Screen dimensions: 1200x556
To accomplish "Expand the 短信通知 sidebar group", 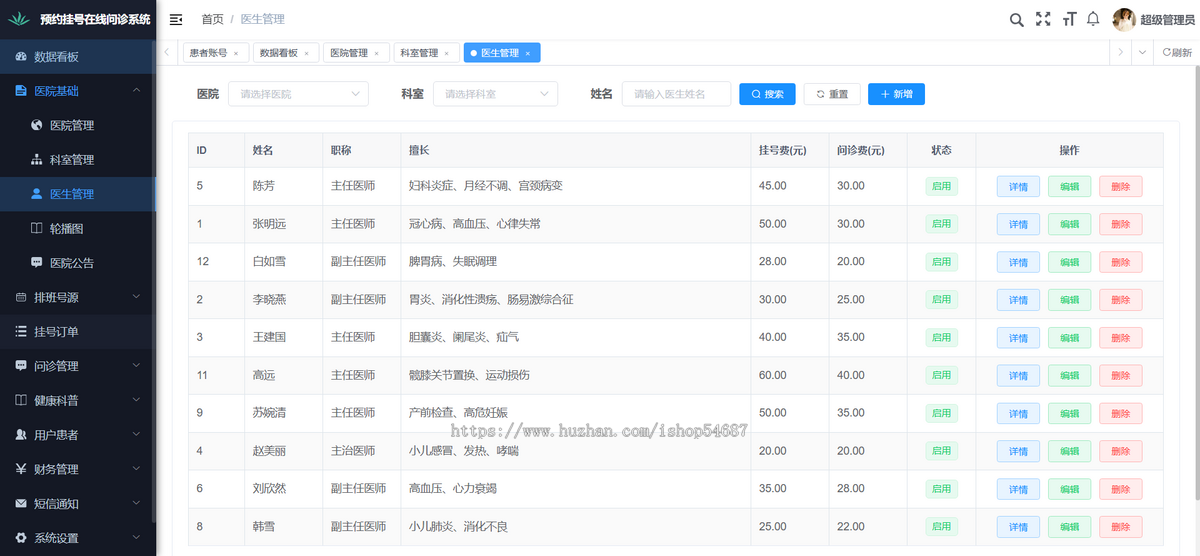I will (x=78, y=504).
